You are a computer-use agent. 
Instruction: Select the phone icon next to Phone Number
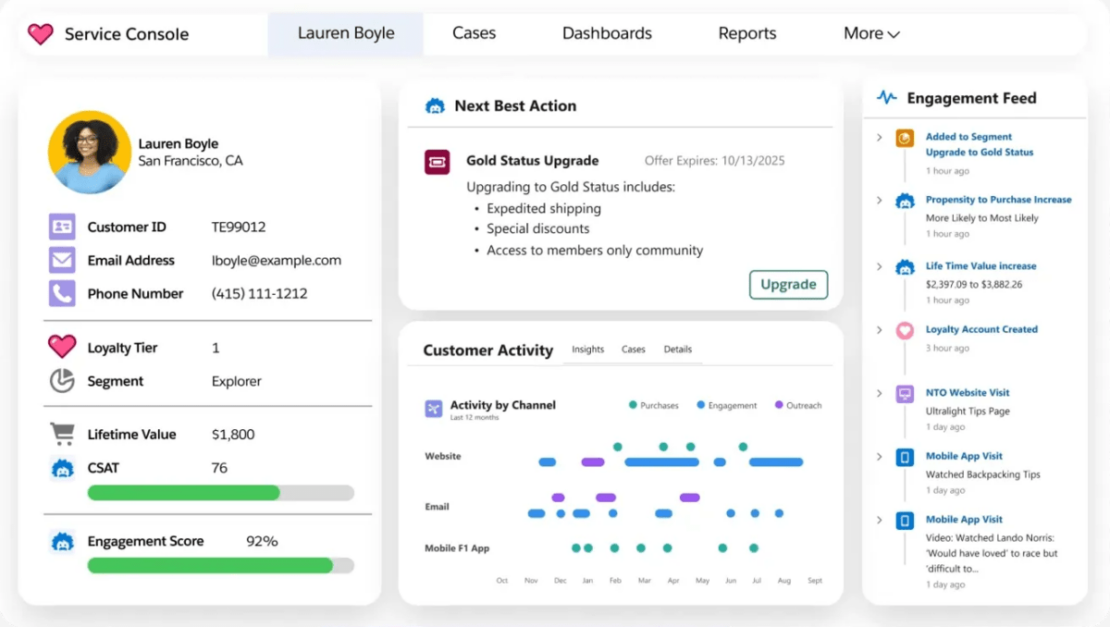coord(62,293)
